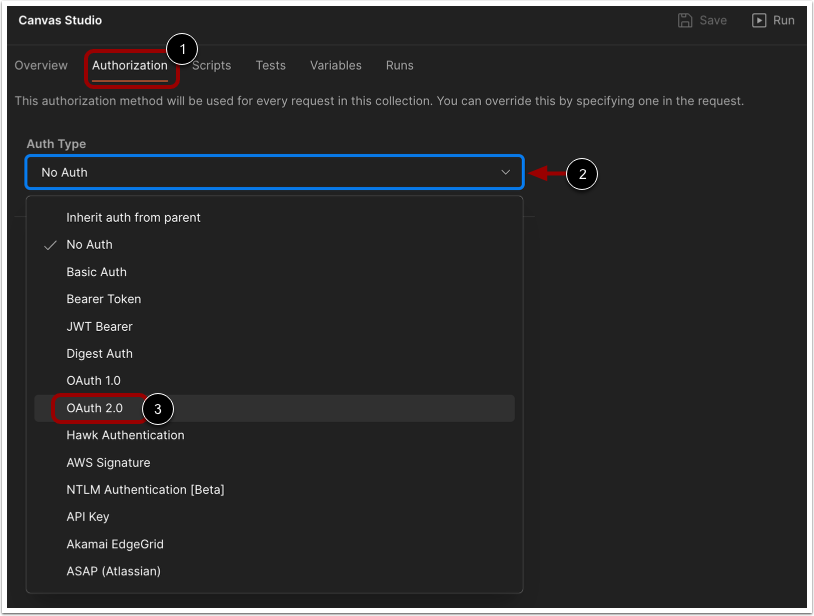Select Inherit auth from parent
This screenshot has width=814, height=616.
coord(131,217)
